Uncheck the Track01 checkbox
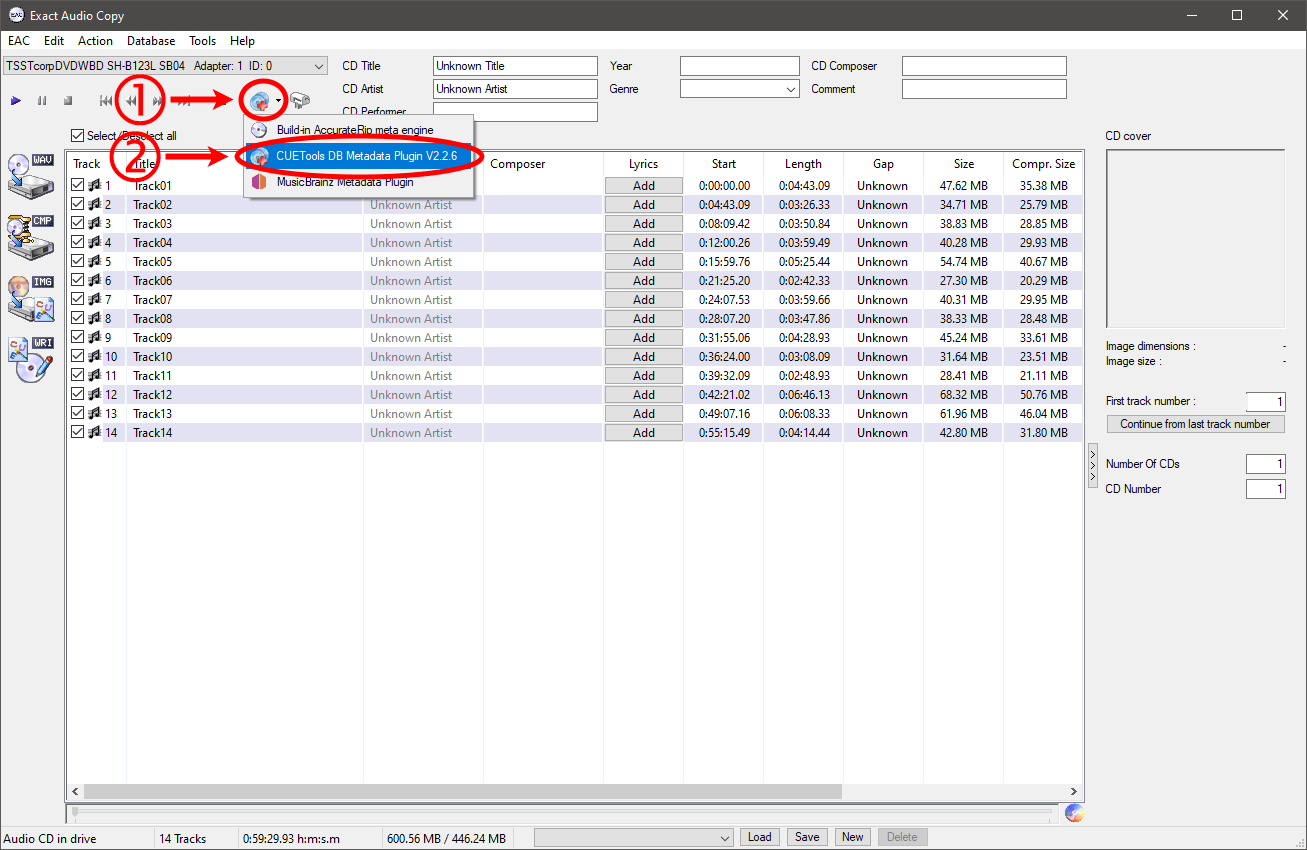The image size is (1307, 850). click(x=78, y=185)
